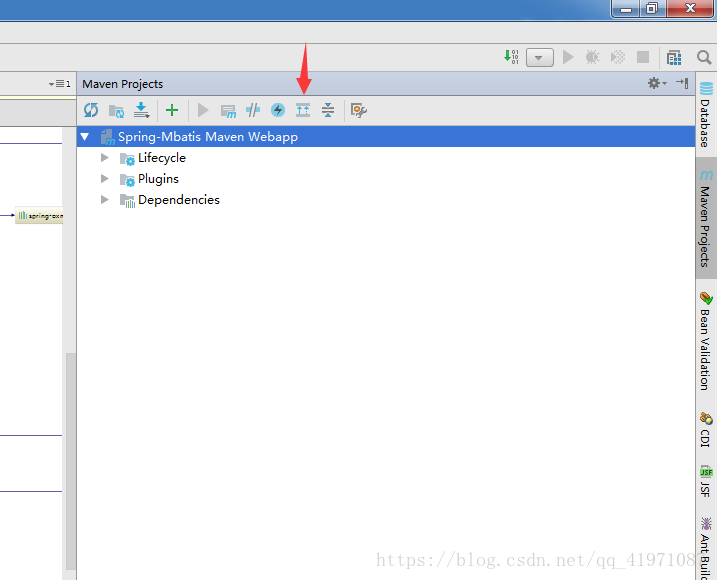Select Spring-Mbatis Maven Webapp project row
Image resolution: width=717 pixels, height=580 pixels.
pos(386,136)
